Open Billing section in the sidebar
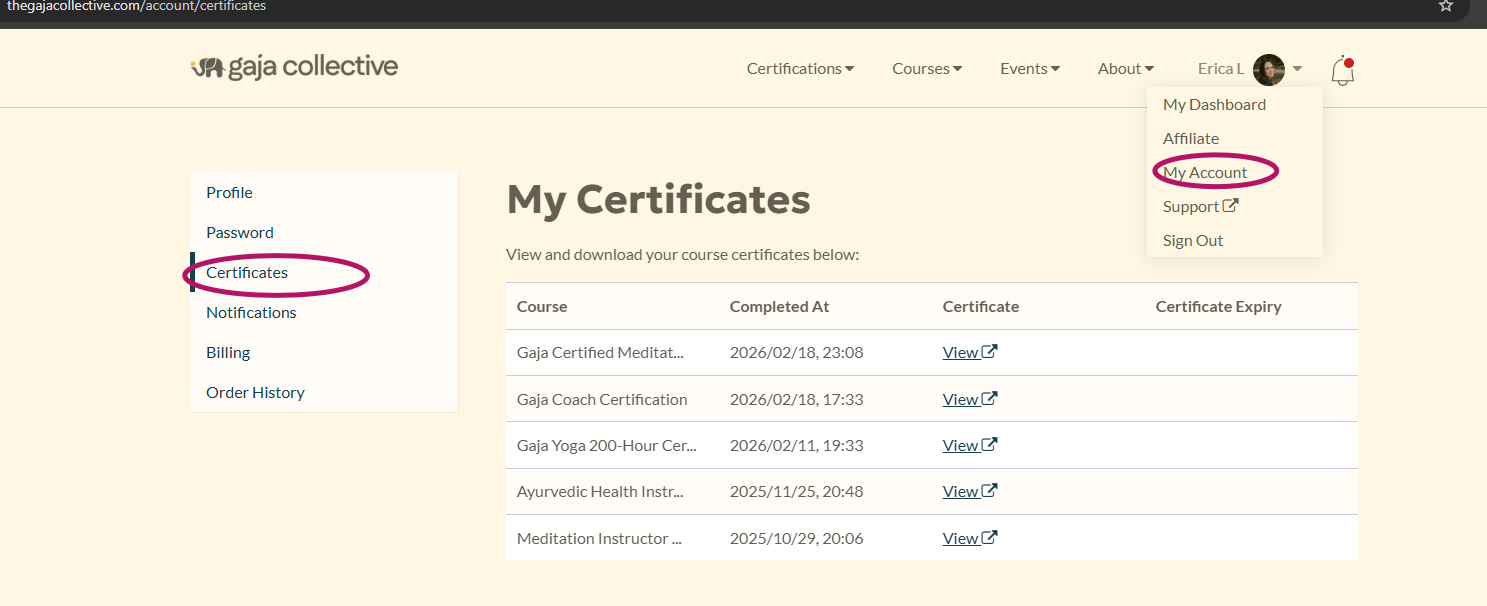1487x606 pixels. tap(228, 352)
